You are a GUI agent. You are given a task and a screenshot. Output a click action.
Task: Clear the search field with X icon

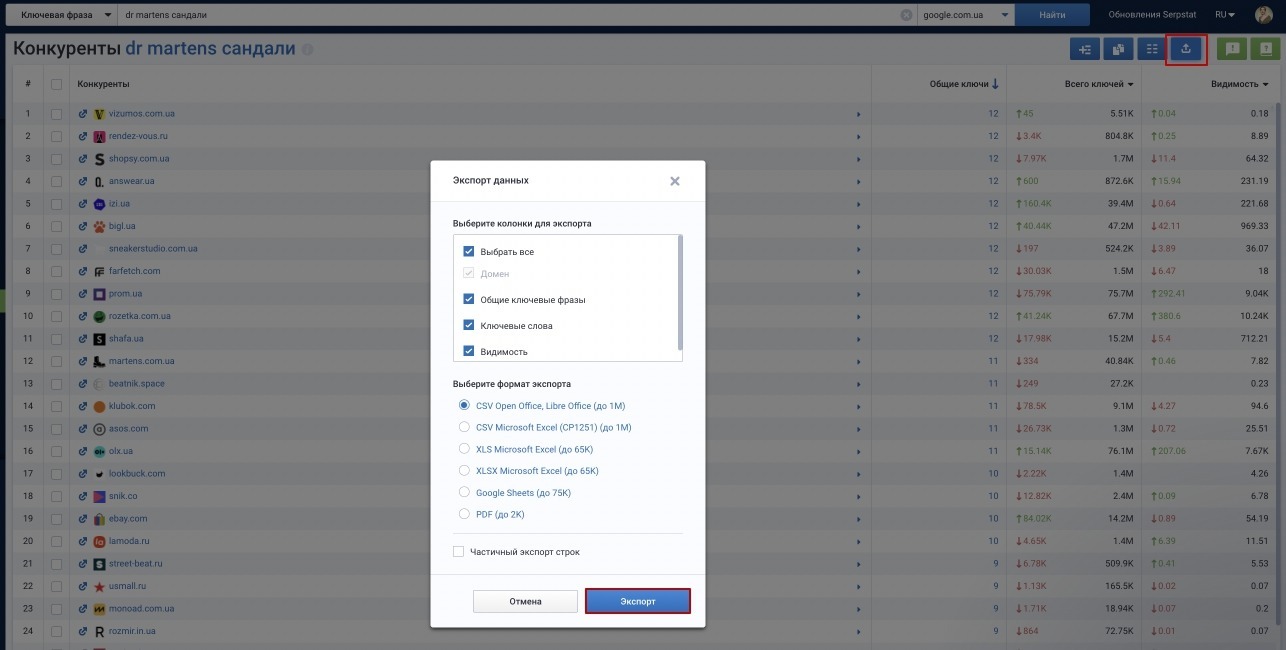click(906, 15)
